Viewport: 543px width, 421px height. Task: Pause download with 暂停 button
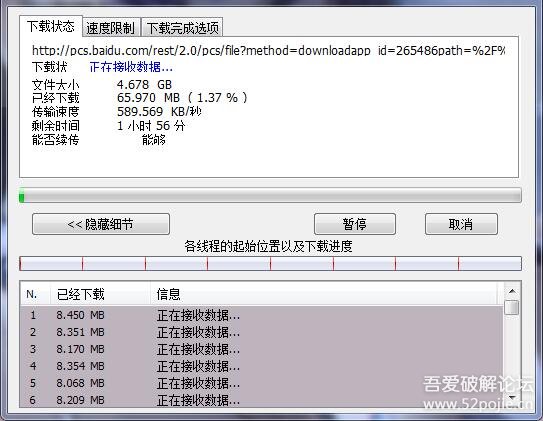(355, 224)
